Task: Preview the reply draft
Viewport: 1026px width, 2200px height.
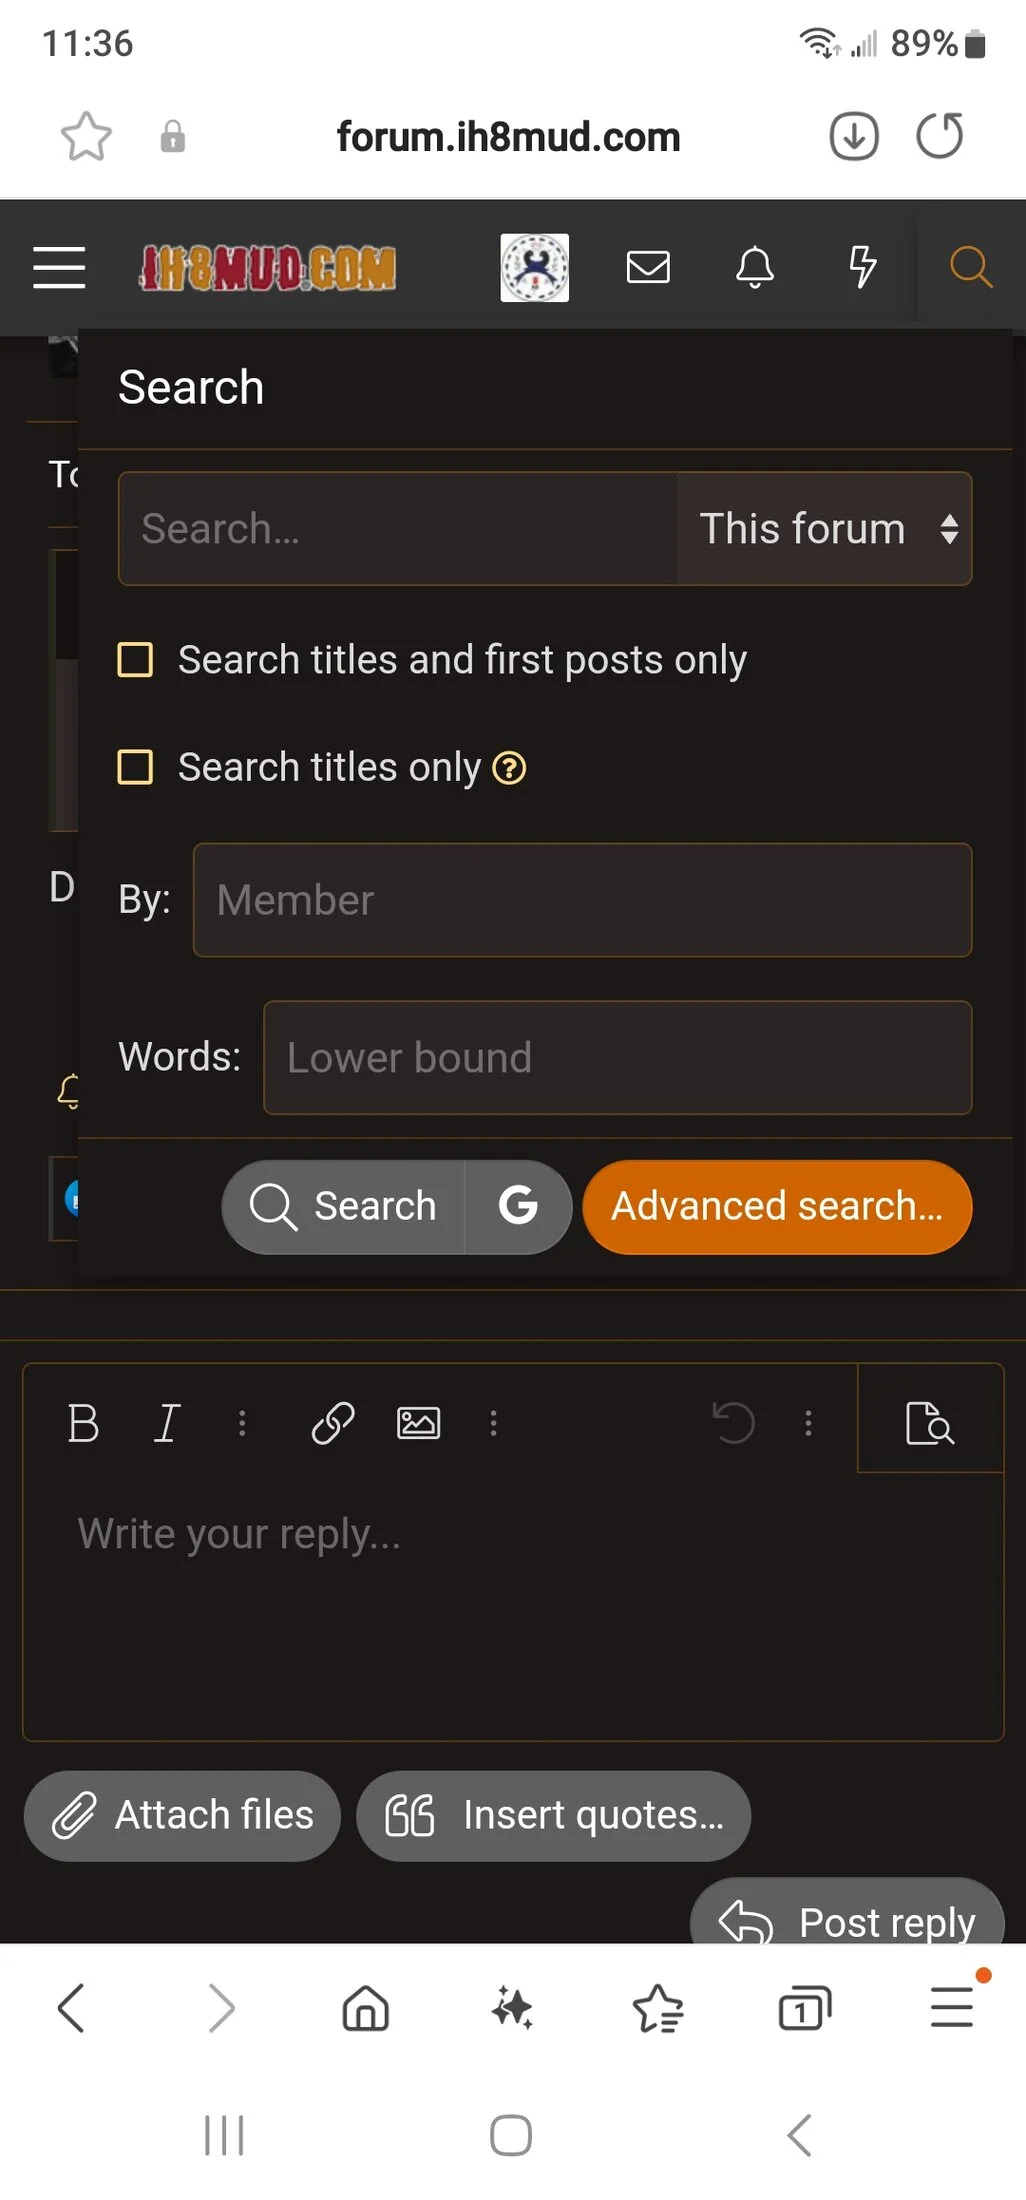Action: click(929, 1423)
